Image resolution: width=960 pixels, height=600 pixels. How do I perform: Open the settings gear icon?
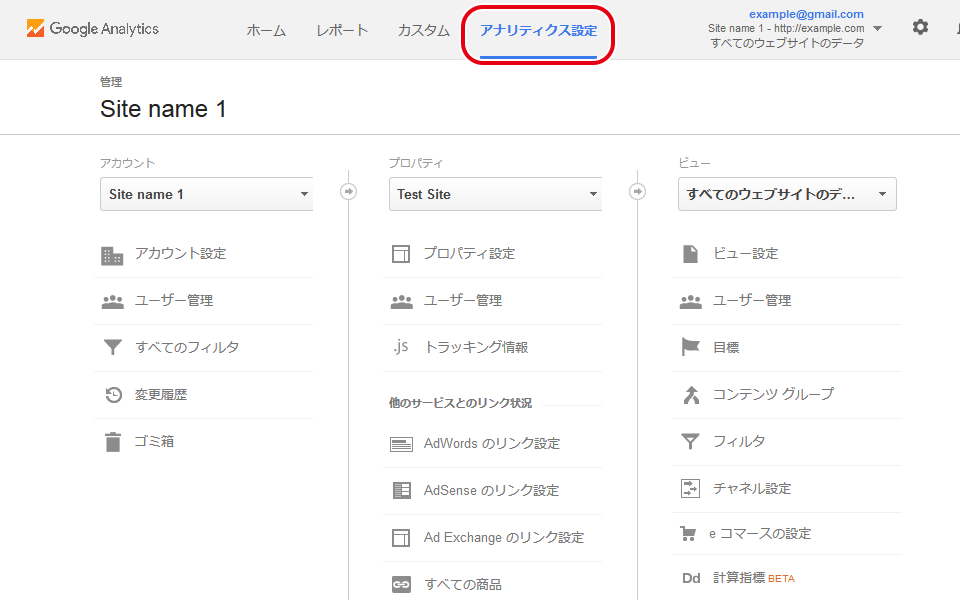click(x=920, y=27)
